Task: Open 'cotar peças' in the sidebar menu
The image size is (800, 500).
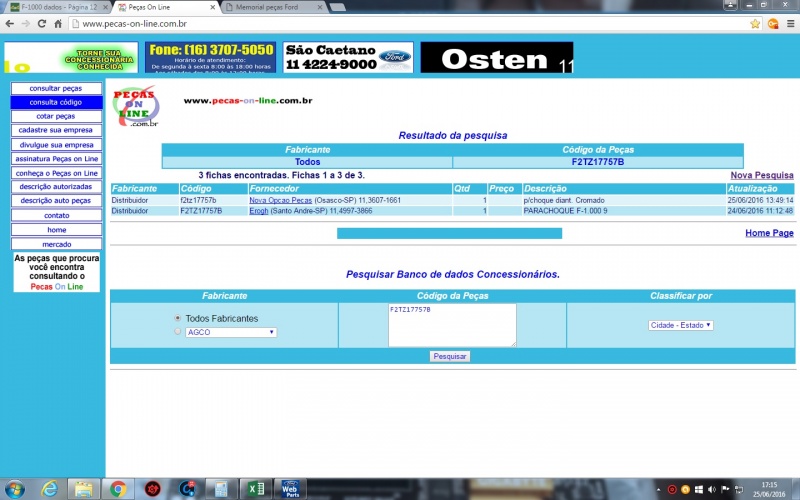Action: pyautogui.click(x=56, y=116)
